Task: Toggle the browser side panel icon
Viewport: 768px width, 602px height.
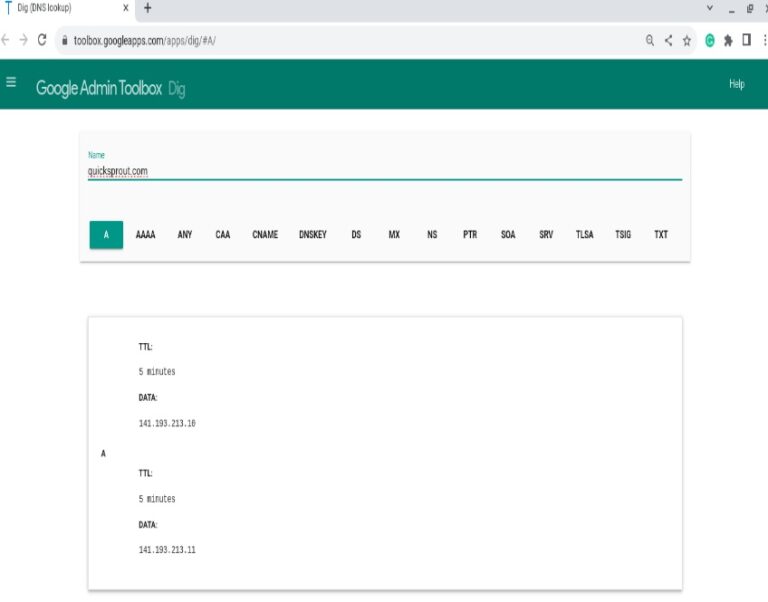Action: pyautogui.click(x=746, y=41)
